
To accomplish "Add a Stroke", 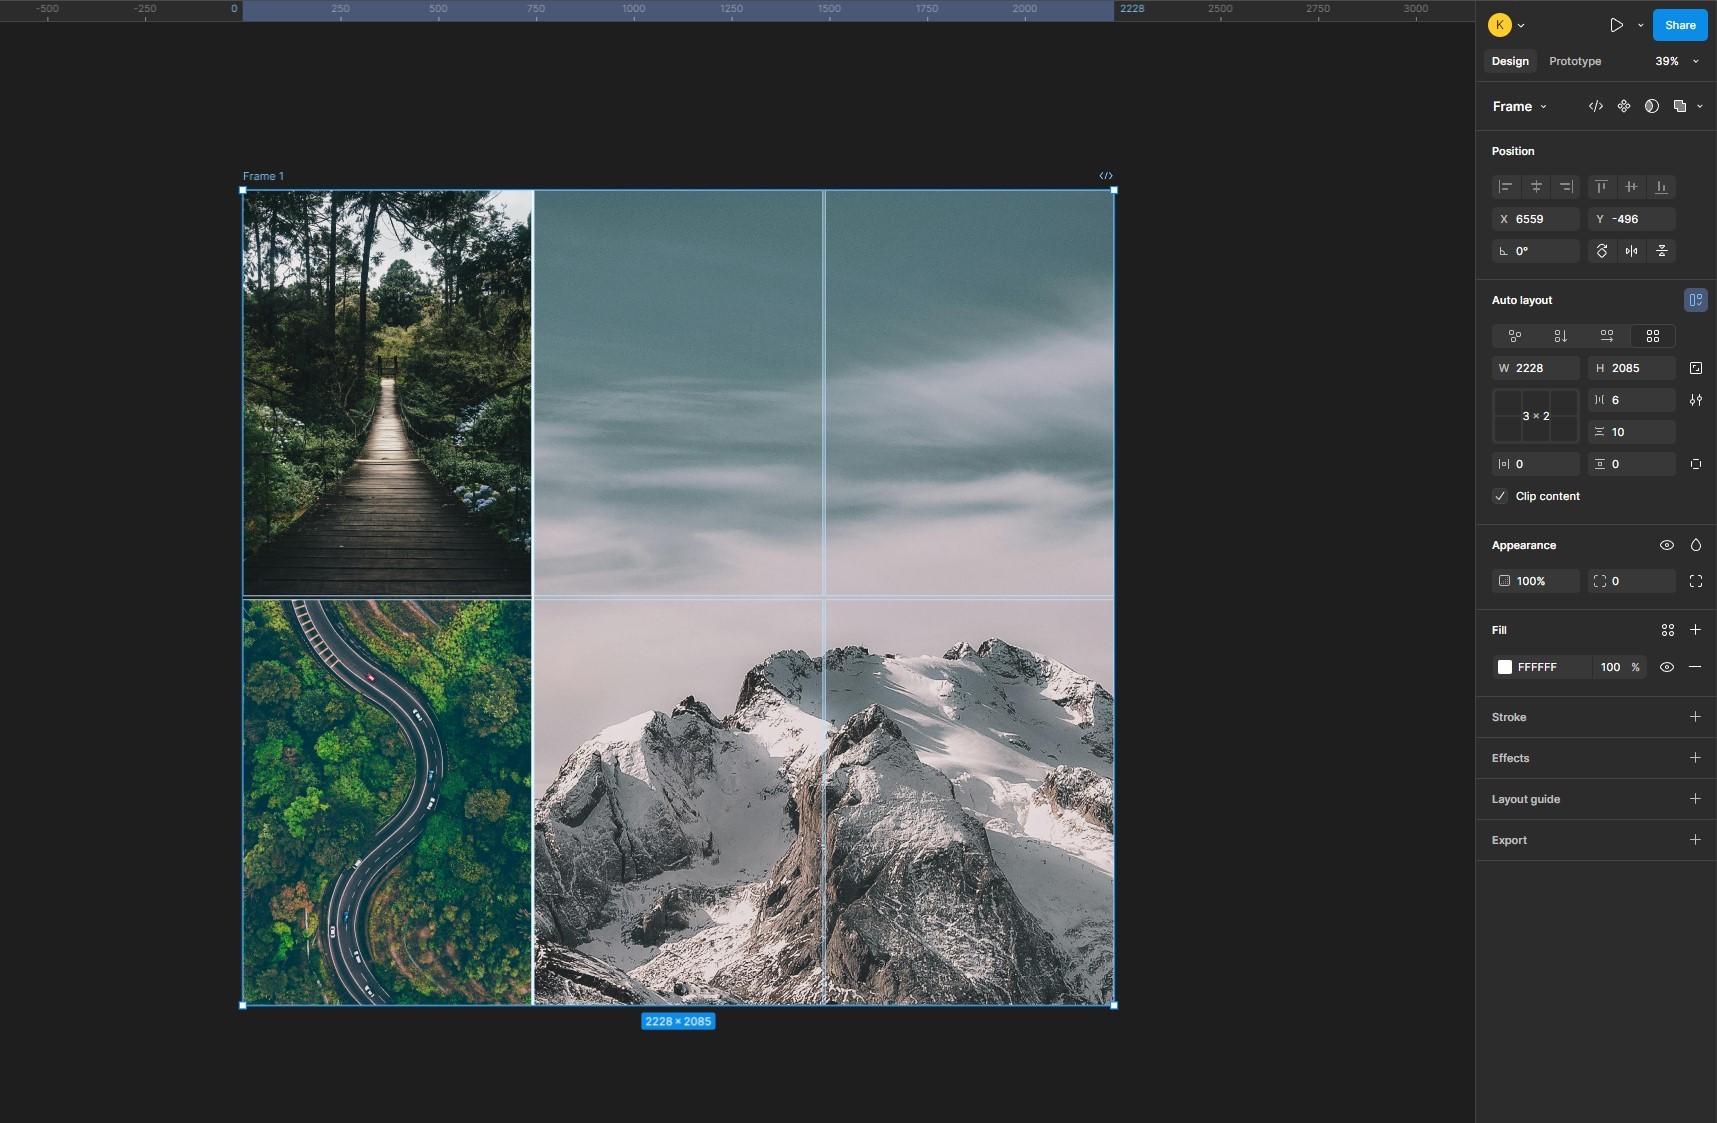I will pos(1695,717).
